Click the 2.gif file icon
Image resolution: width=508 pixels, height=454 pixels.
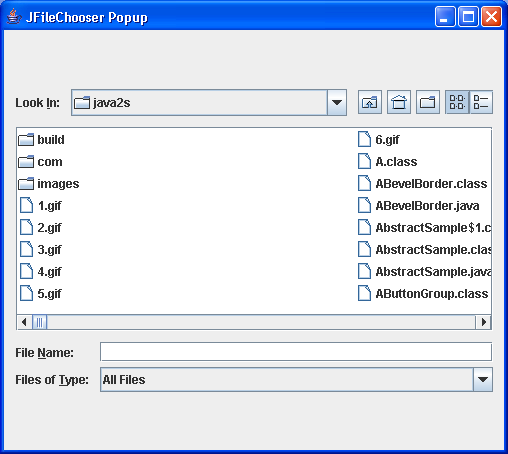click(x=26, y=227)
